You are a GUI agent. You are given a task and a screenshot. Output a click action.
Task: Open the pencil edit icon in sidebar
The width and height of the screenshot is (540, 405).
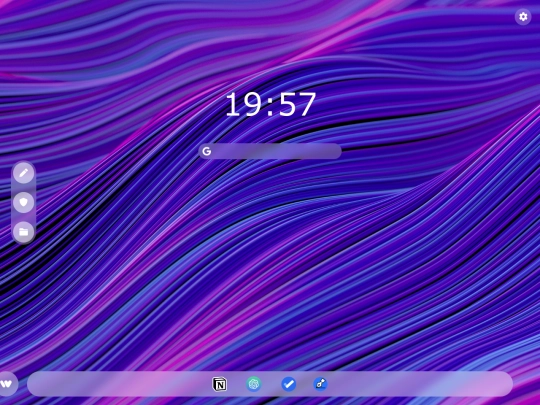[23, 173]
